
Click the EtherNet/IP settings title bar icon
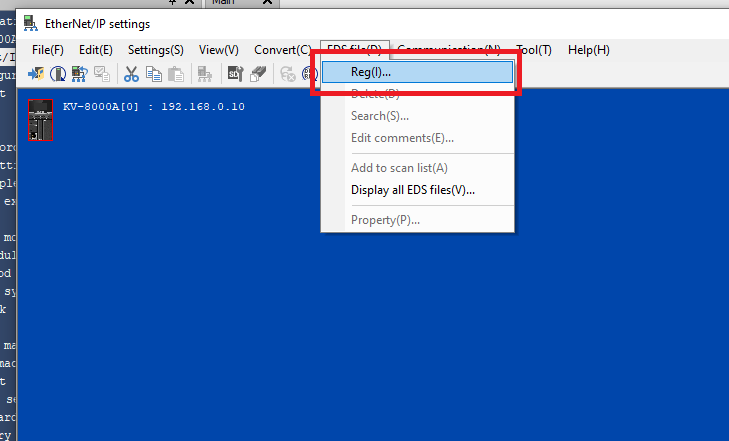[x=31, y=24]
